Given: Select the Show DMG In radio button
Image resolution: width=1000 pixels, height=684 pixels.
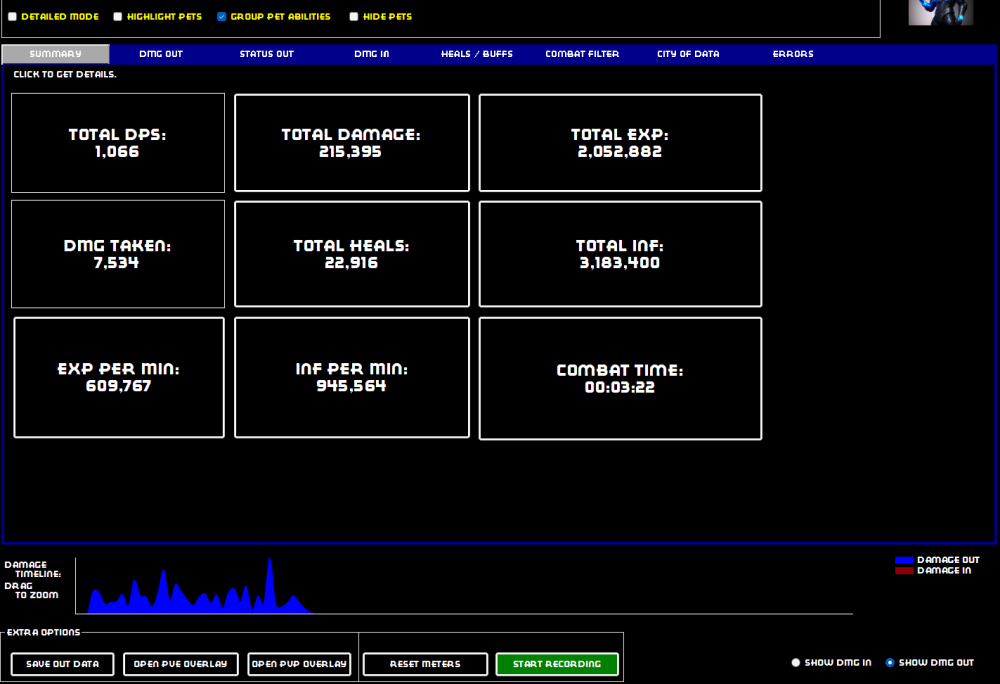Looking at the screenshot, I should tap(796, 663).
